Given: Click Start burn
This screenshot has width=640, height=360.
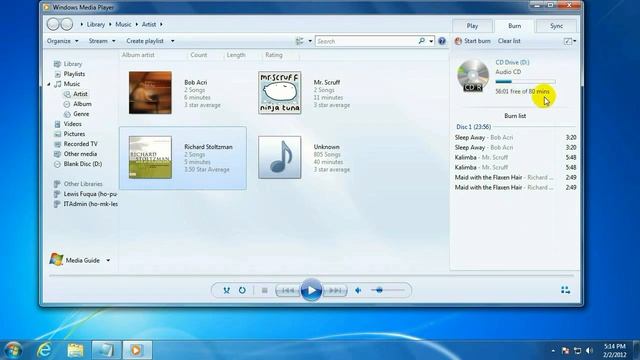Looking at the screenshot, I should (473, 41).
